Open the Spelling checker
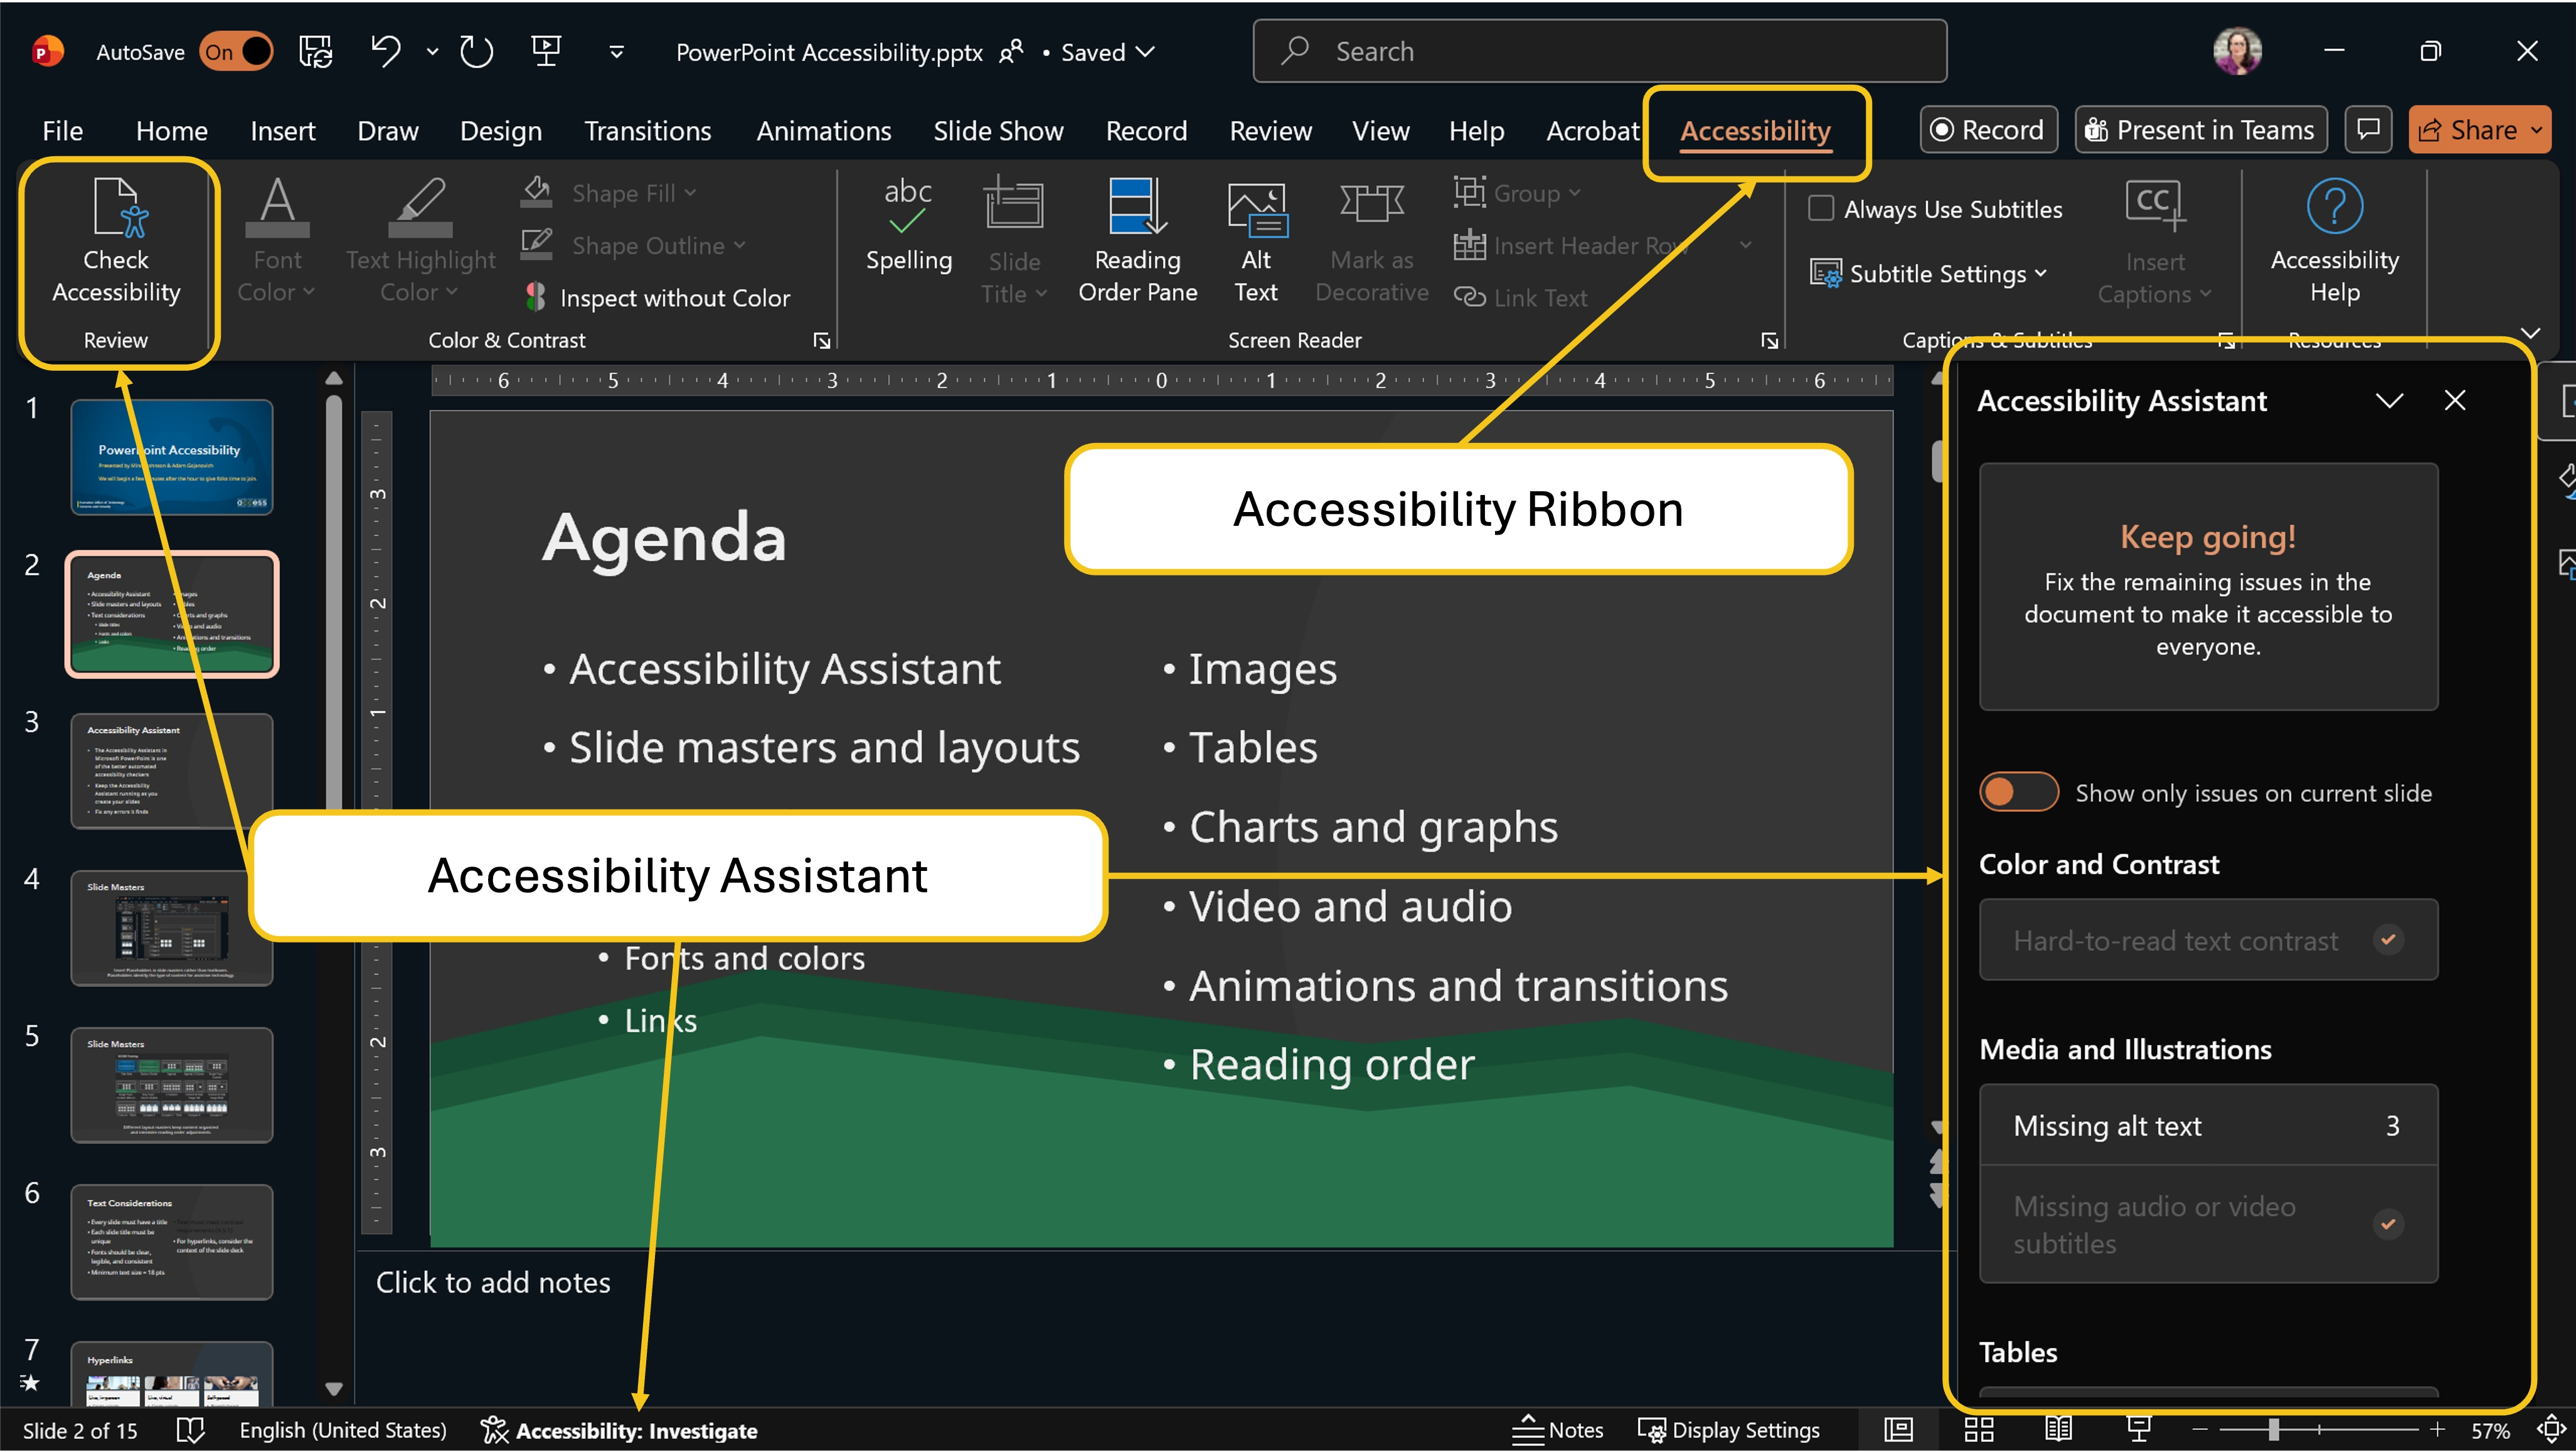 [908, 225]
